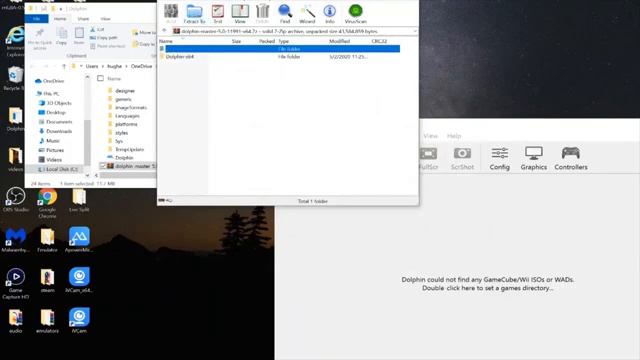Open the File tab in Explorer
Image resolution: width=640 pixels, height=360 pixels.
[36, 19]
